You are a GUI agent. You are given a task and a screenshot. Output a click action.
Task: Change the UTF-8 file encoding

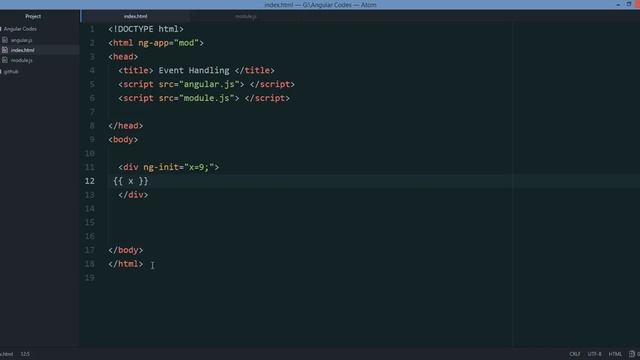pyautogui.click(x=594, y=354)
